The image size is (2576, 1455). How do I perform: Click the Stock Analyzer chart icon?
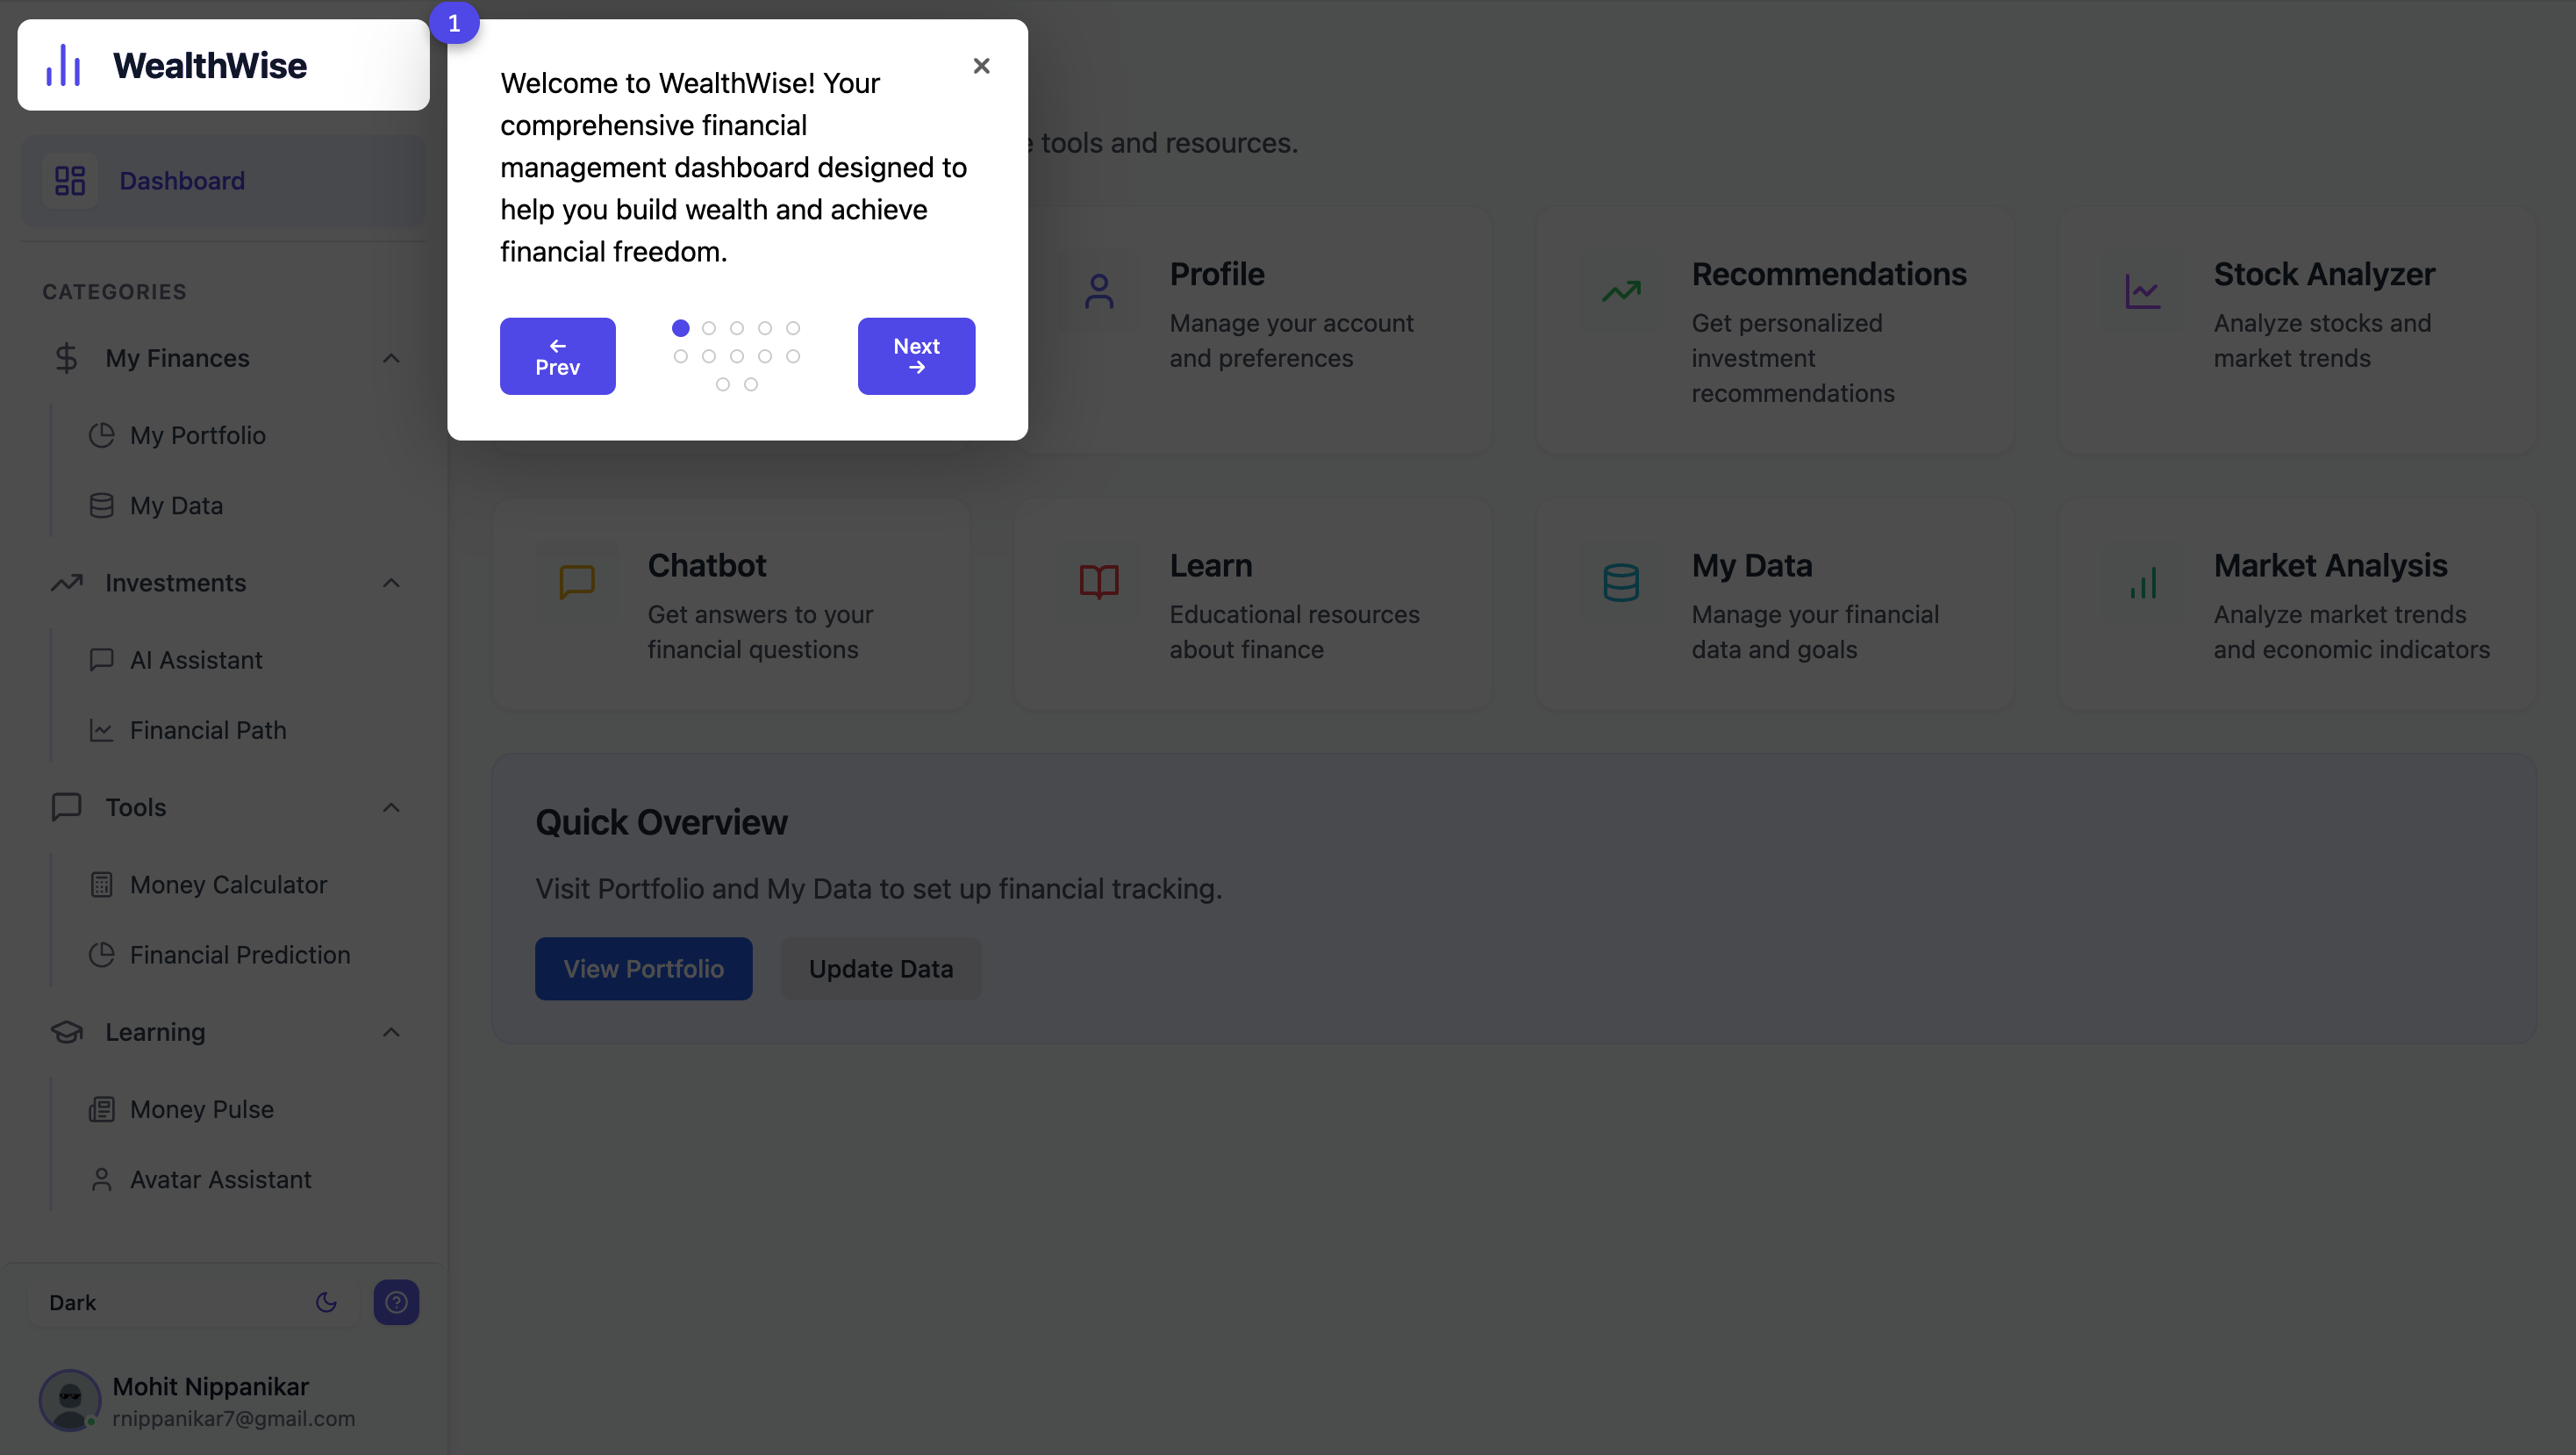click(x=2142, y=291)
